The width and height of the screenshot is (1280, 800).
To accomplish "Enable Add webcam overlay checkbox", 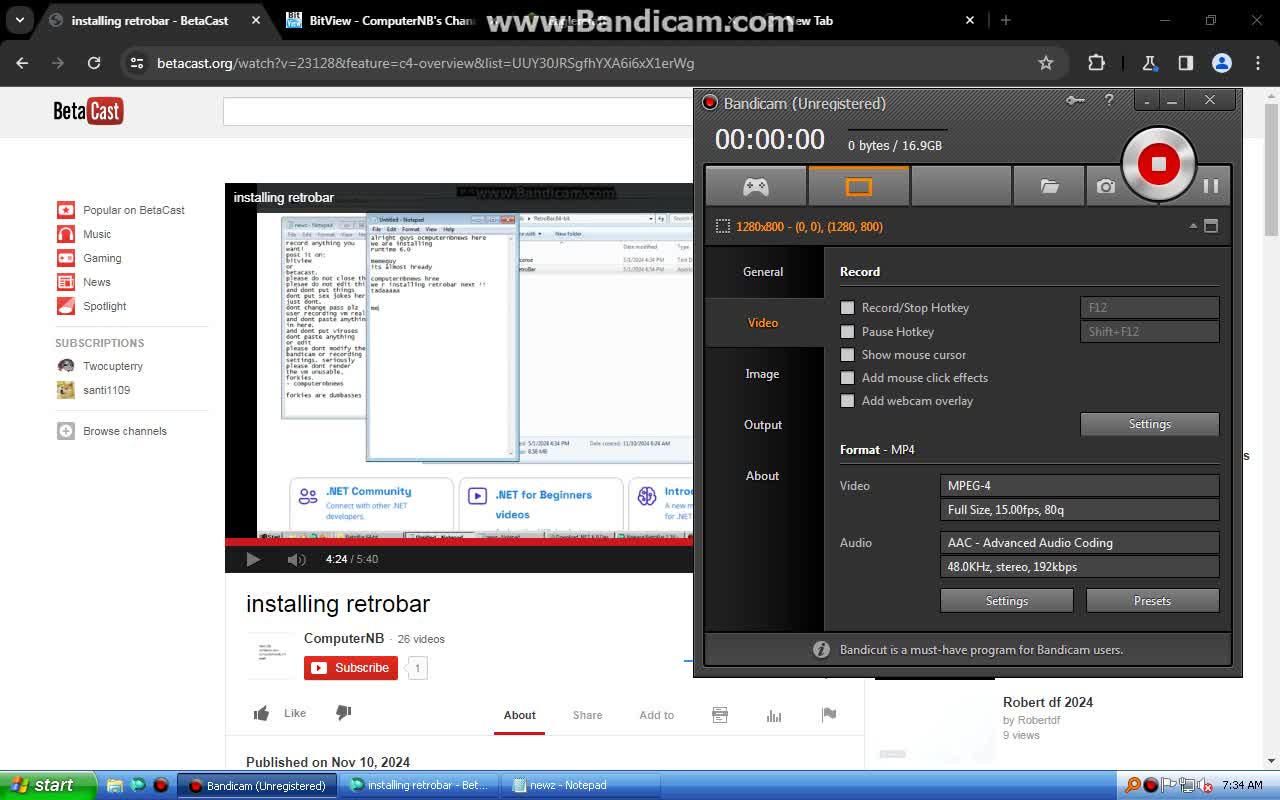I will [x=848, y=401].
